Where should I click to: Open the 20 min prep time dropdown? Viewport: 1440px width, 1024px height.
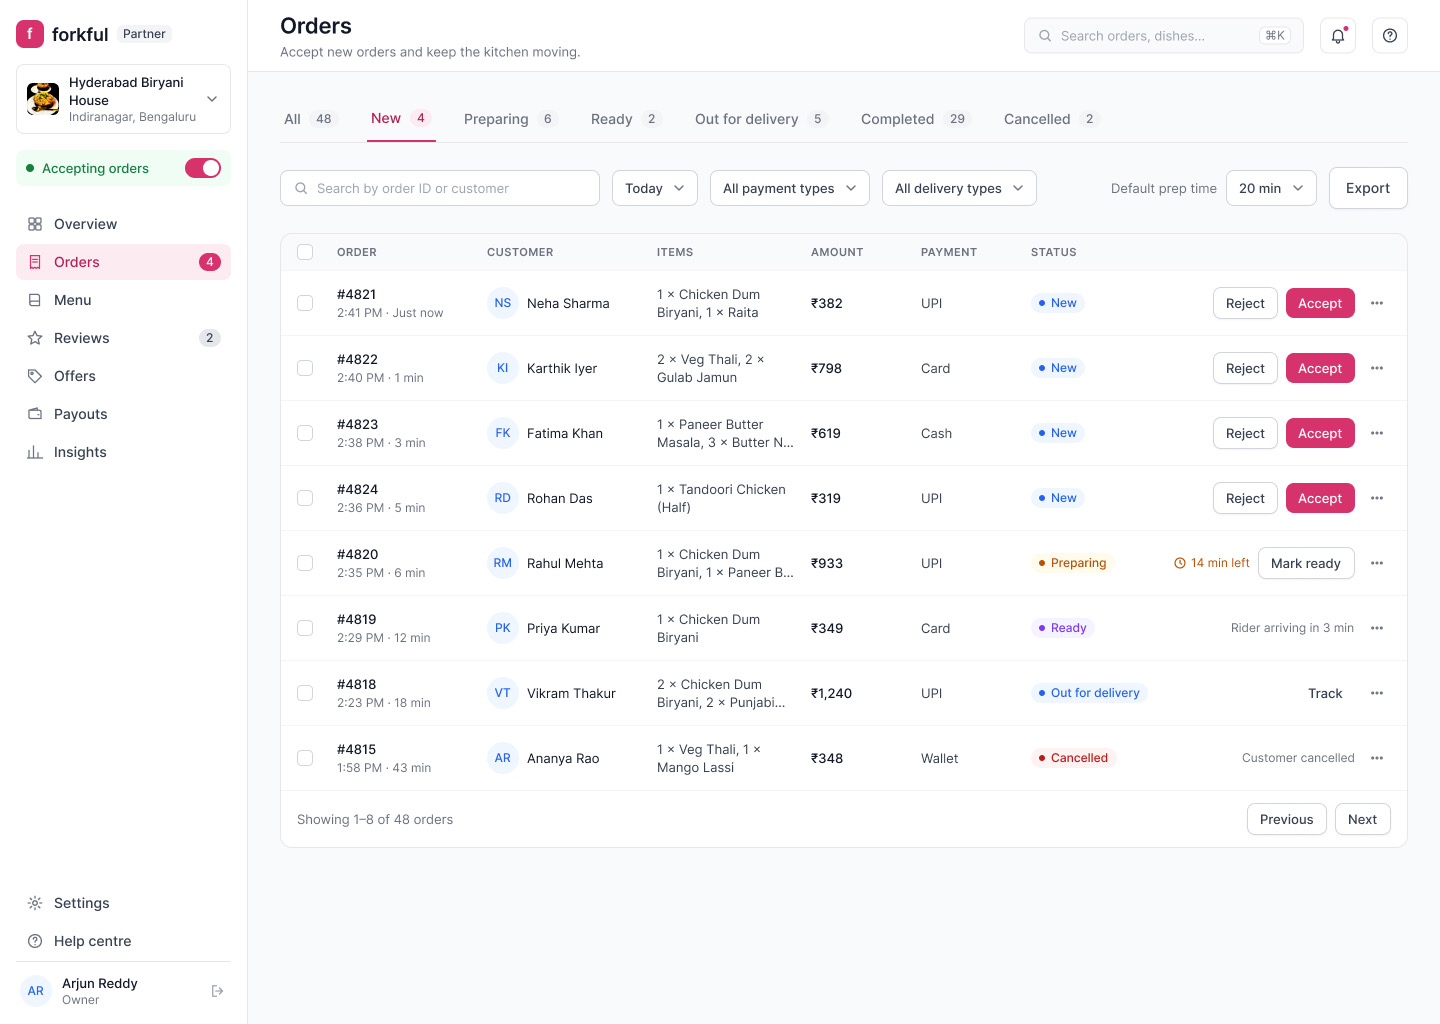tap(1271, 188)
